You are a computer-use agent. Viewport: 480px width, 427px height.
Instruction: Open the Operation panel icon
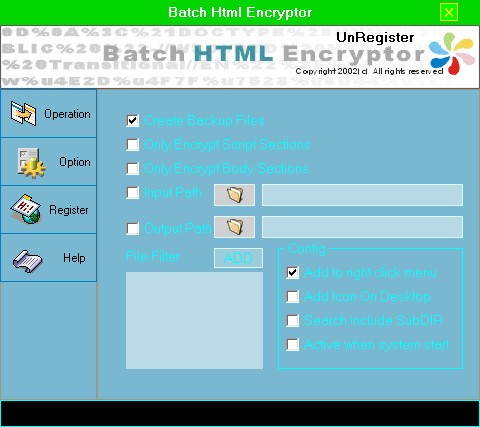(23, 114)
